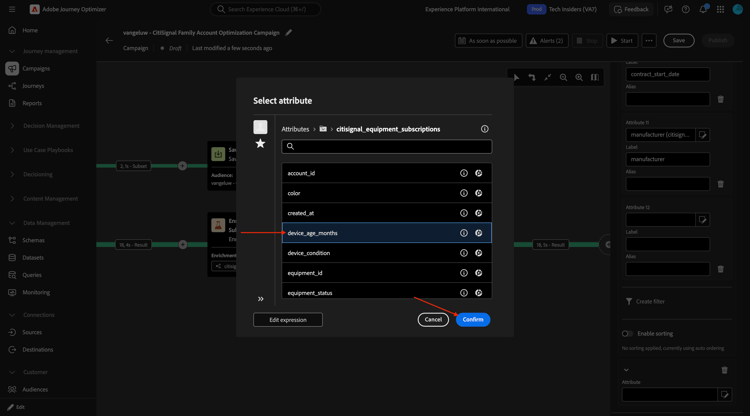Open Campaigns in sidebar
Screen dimensions: 750x416
36,68
